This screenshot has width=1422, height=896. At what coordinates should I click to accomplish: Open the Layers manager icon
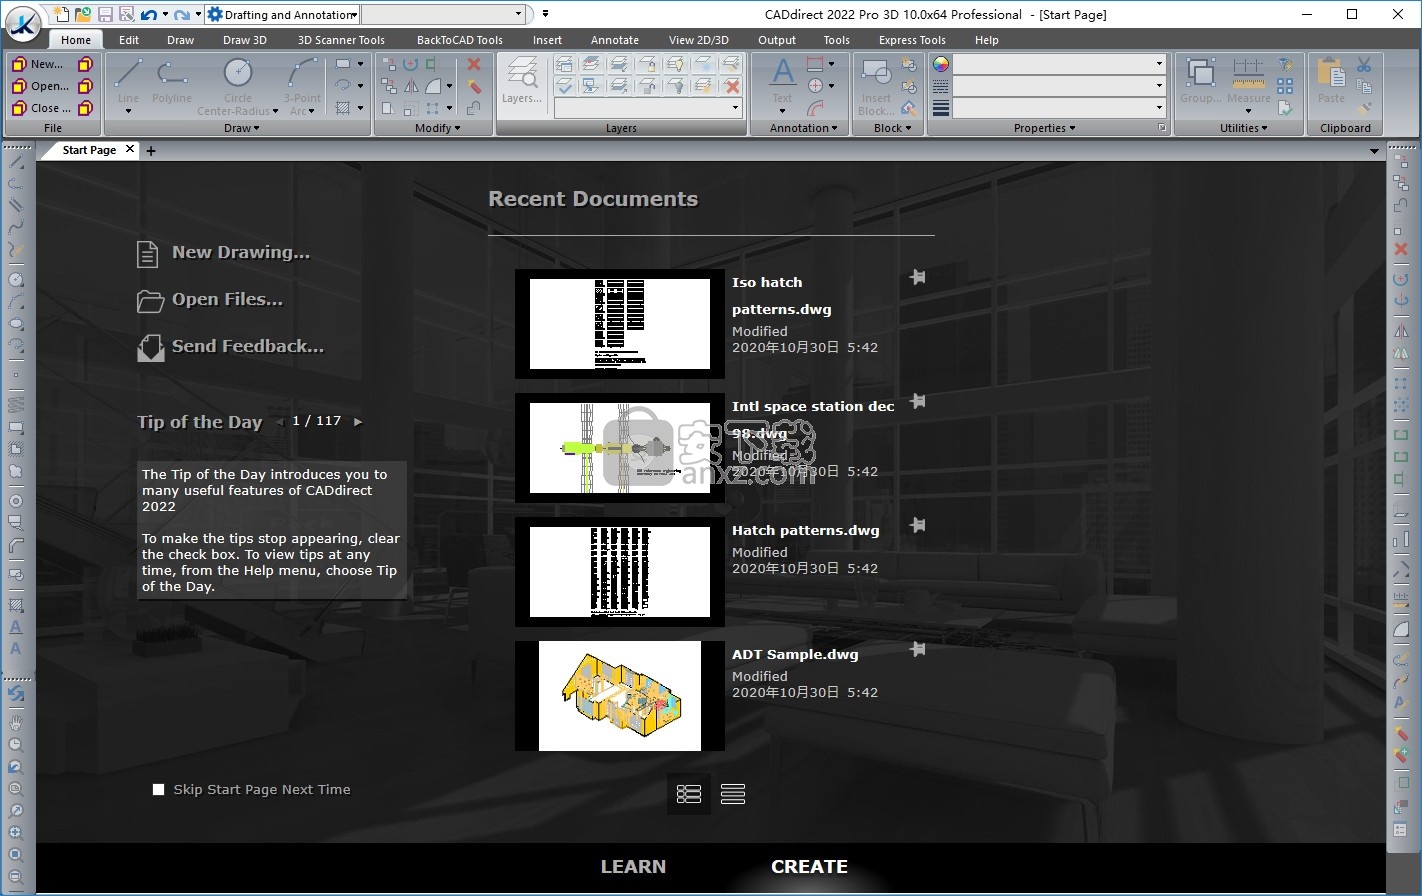[522, 79]
